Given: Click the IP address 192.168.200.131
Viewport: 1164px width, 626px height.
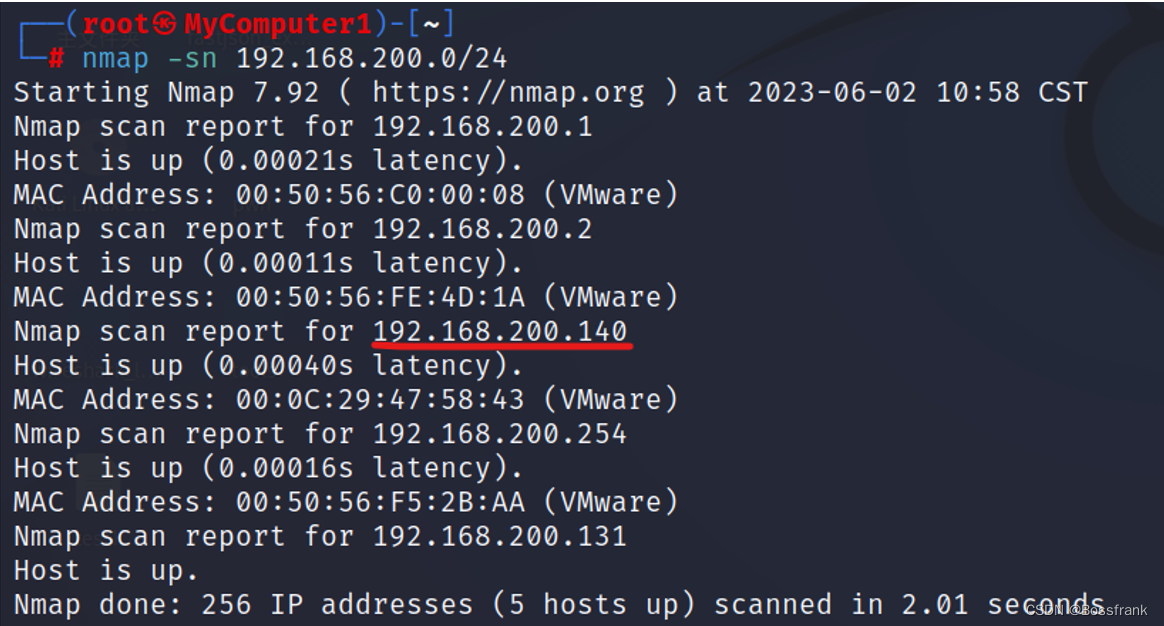Looking at the screenshot, I should tap(500, 537).
